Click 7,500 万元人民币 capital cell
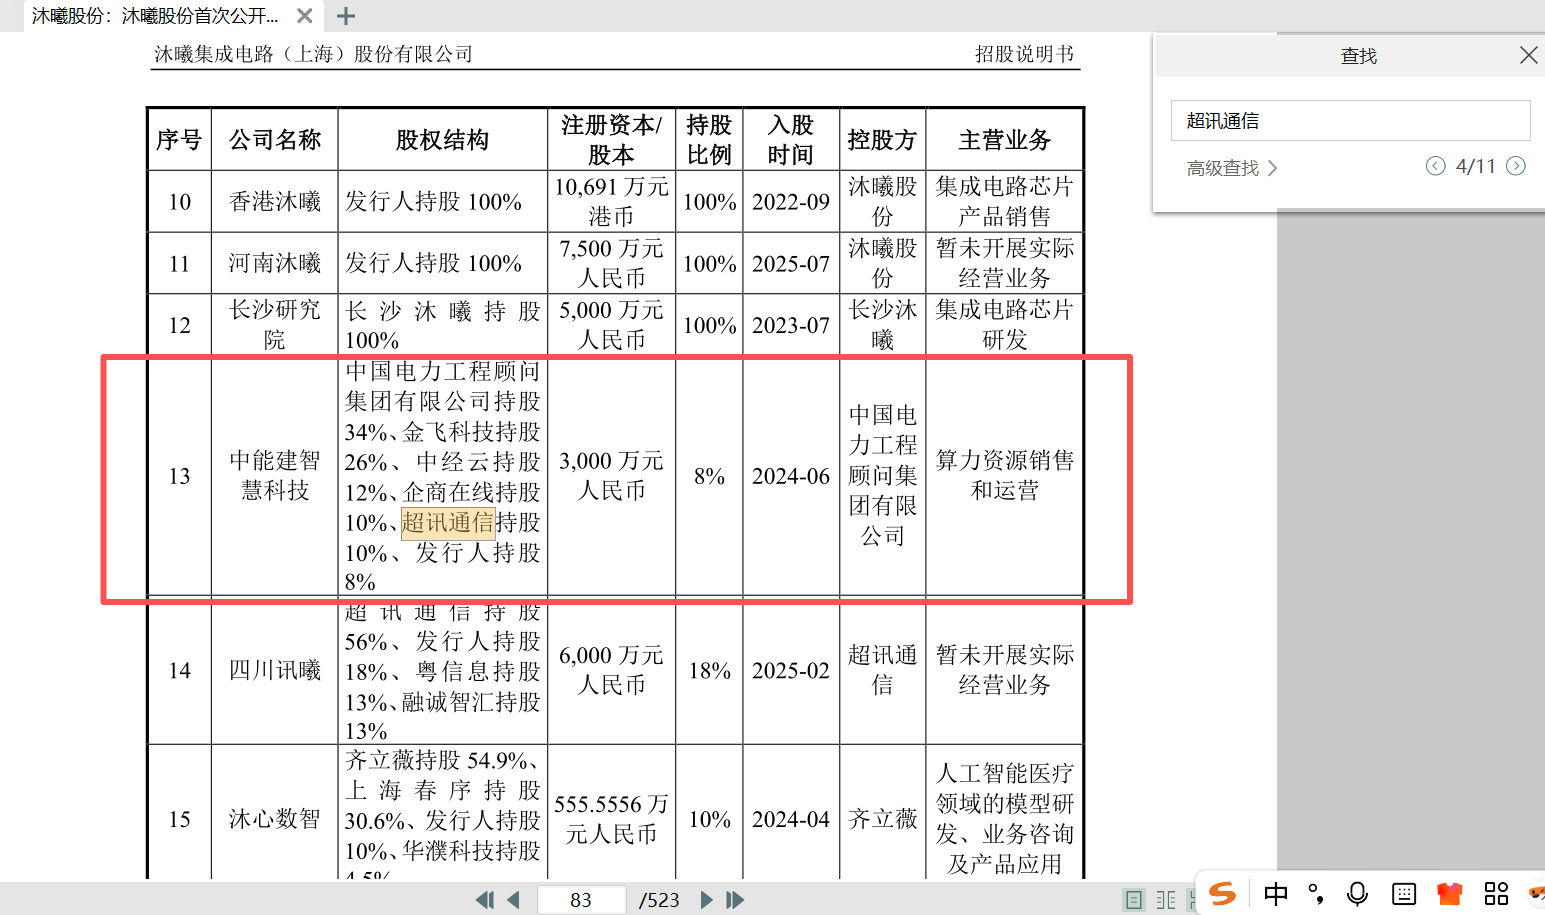 point(611,263)
